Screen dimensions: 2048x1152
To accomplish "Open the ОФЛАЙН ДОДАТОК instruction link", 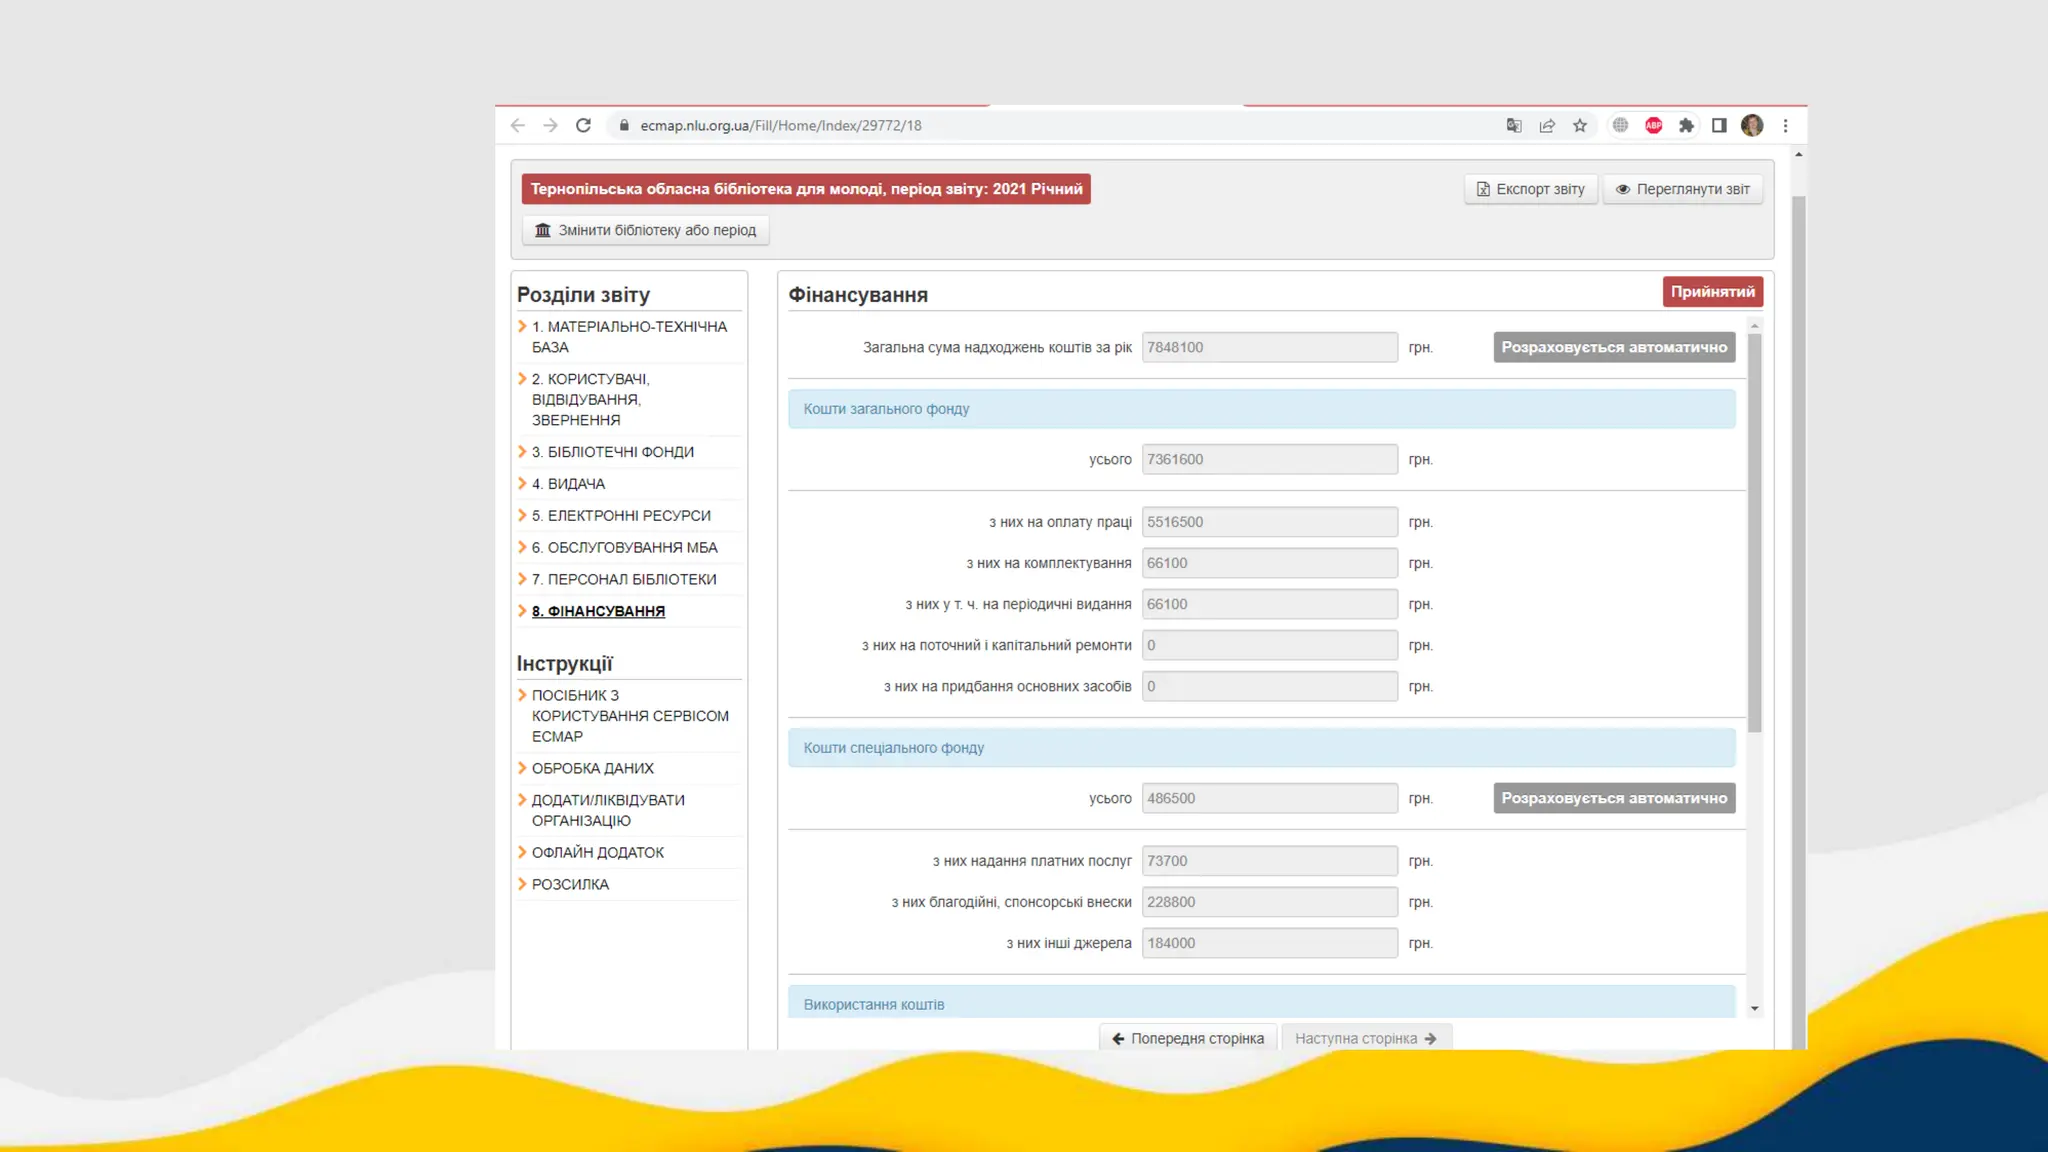I will click(x=597, y=852).
